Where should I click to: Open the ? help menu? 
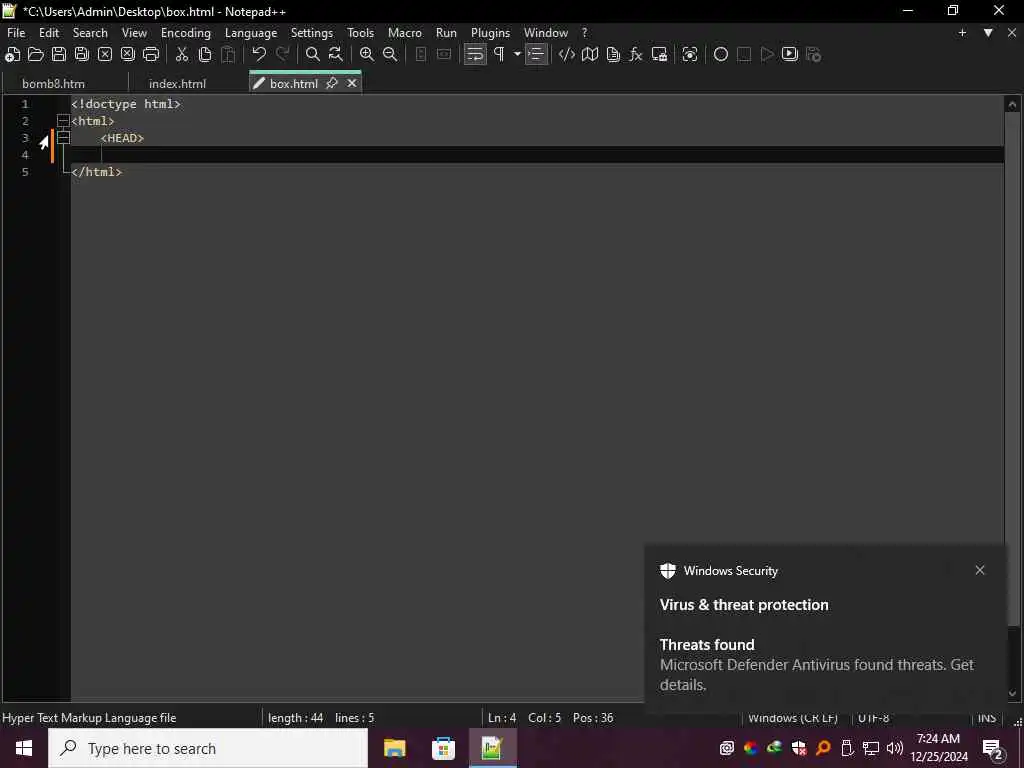coord(584,33)
